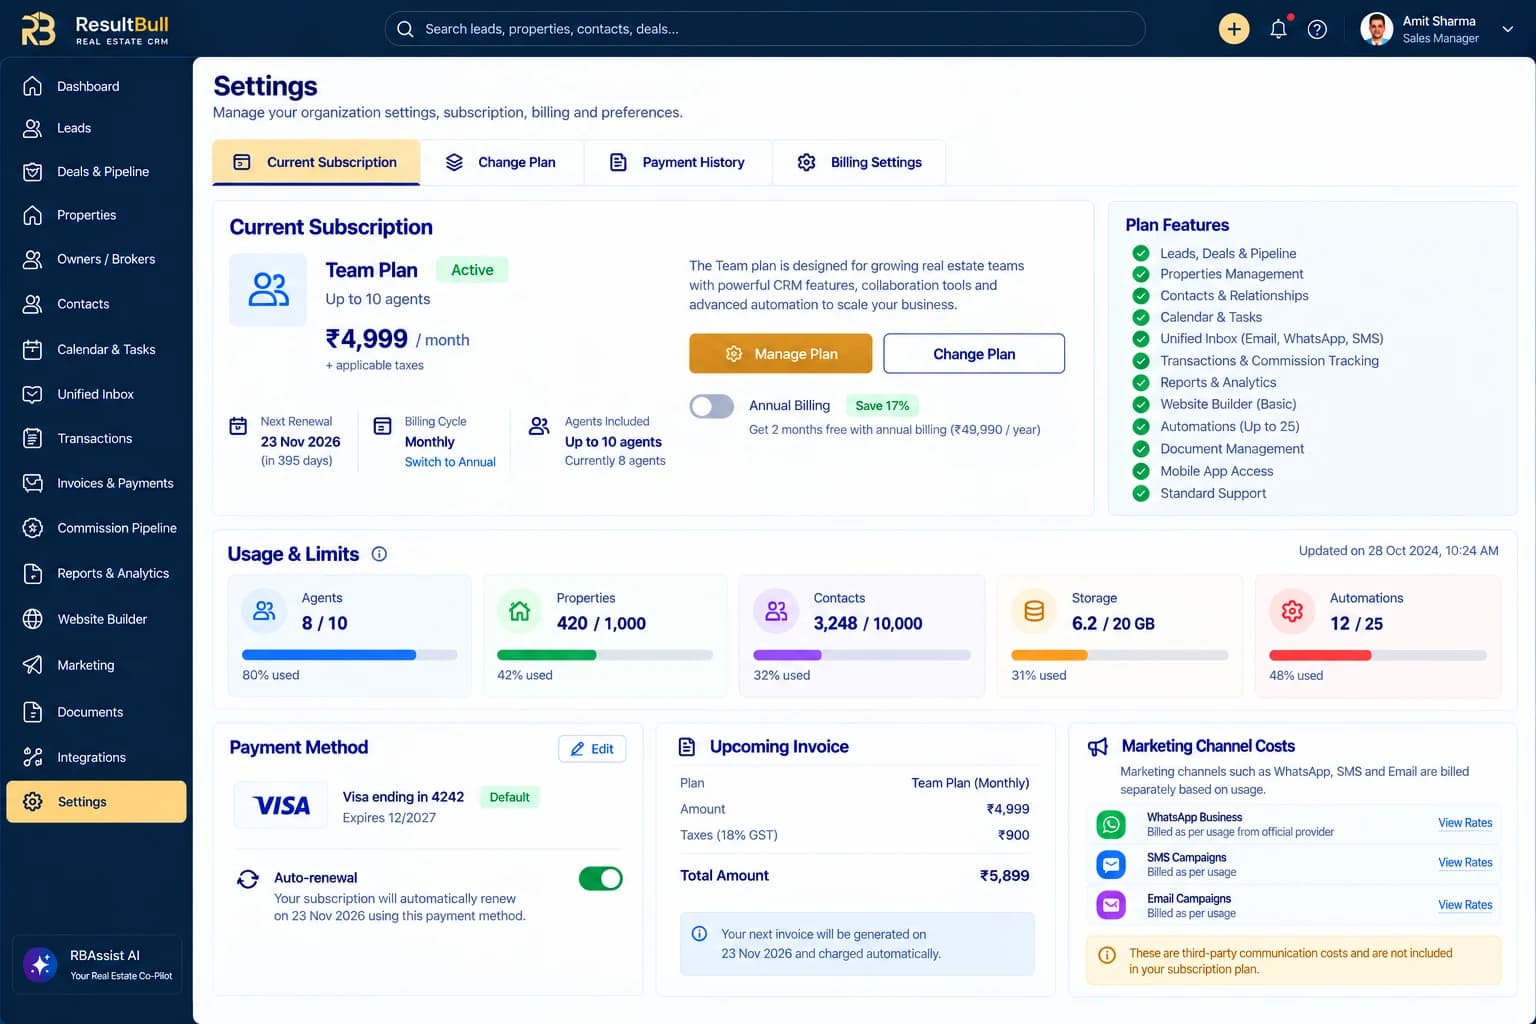Screen dimensions: 1536x1024
Task: Click the Owners / Brokers sidebar icon
Action: click(33, 259)
